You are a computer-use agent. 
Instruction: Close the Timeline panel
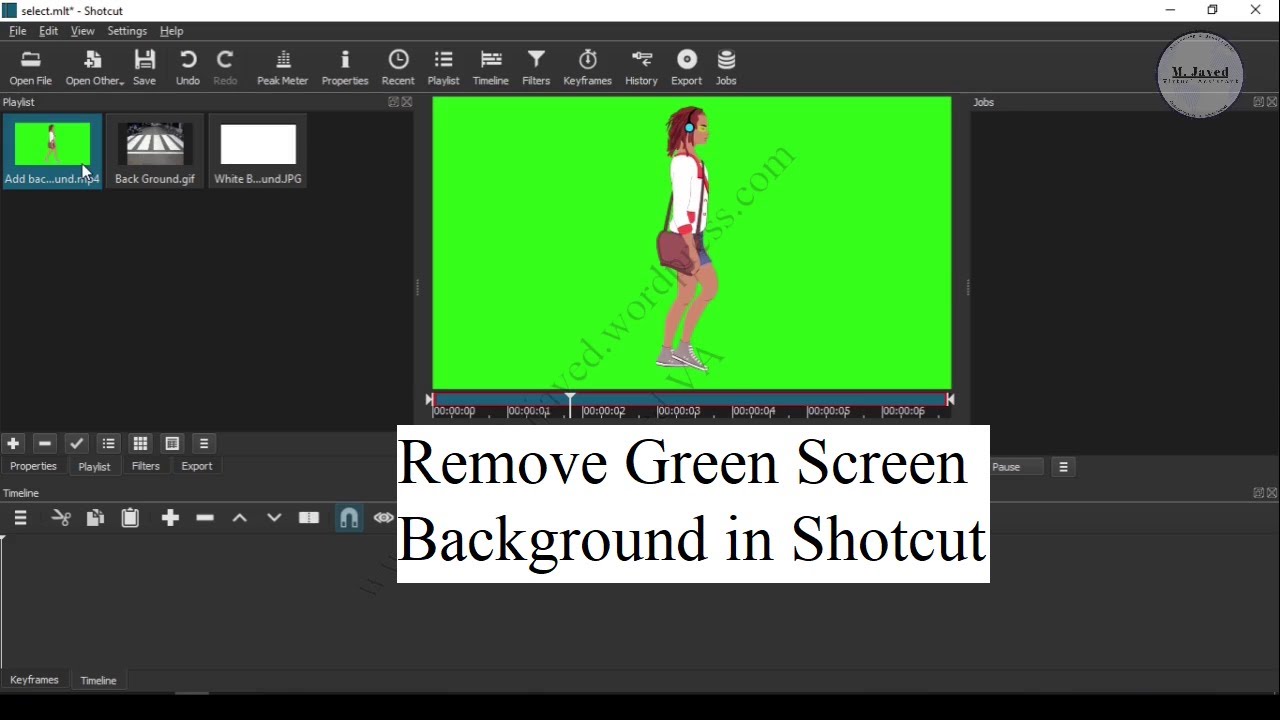(1272, 493)
